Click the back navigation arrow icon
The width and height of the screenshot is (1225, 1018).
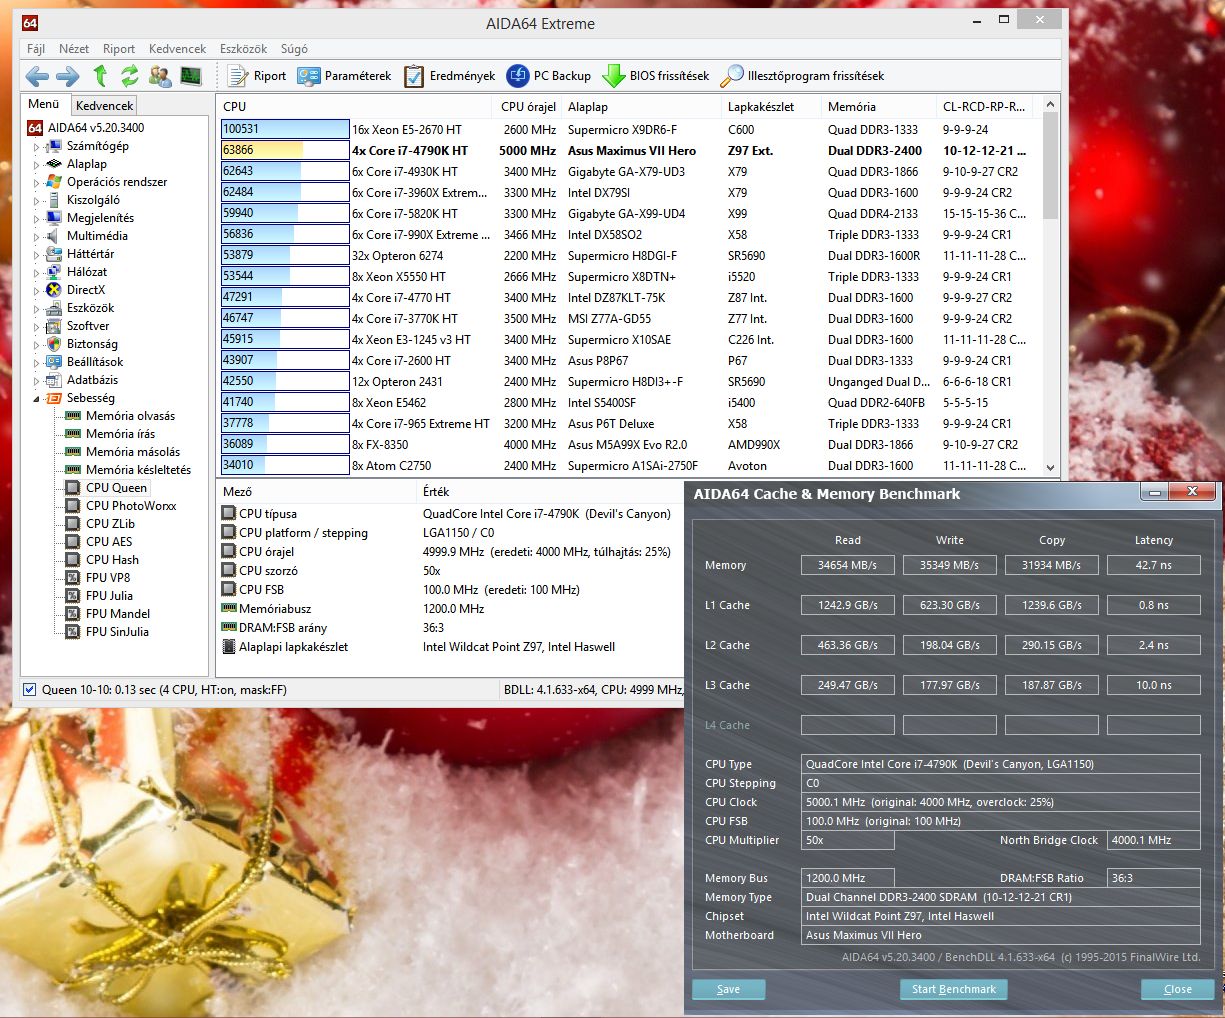pos(37,76)
